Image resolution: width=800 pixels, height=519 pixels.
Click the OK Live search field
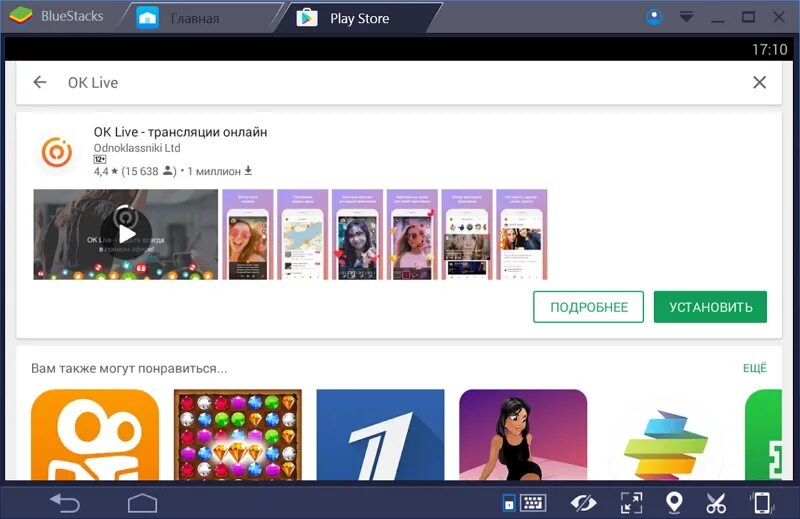pyautogui.click(x=398, y=82)
